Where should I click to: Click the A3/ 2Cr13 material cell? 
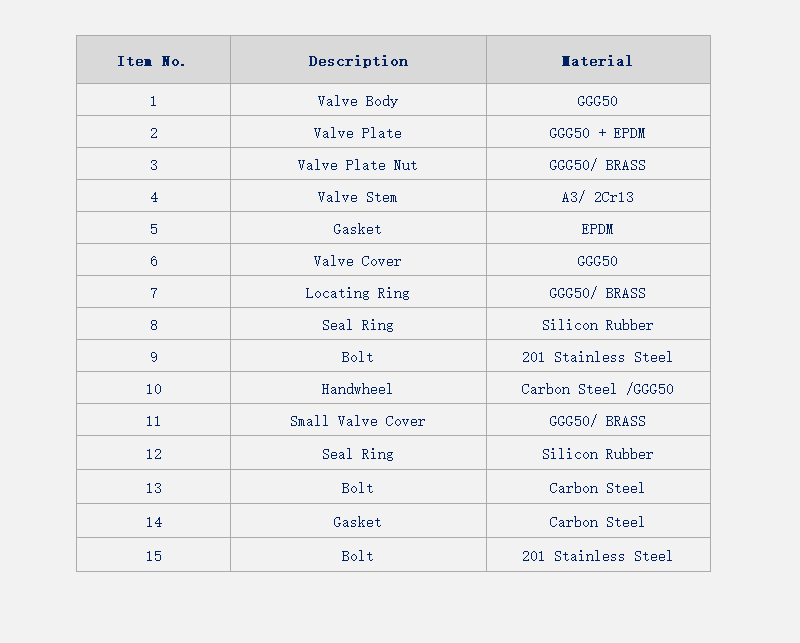click(598, 196)
